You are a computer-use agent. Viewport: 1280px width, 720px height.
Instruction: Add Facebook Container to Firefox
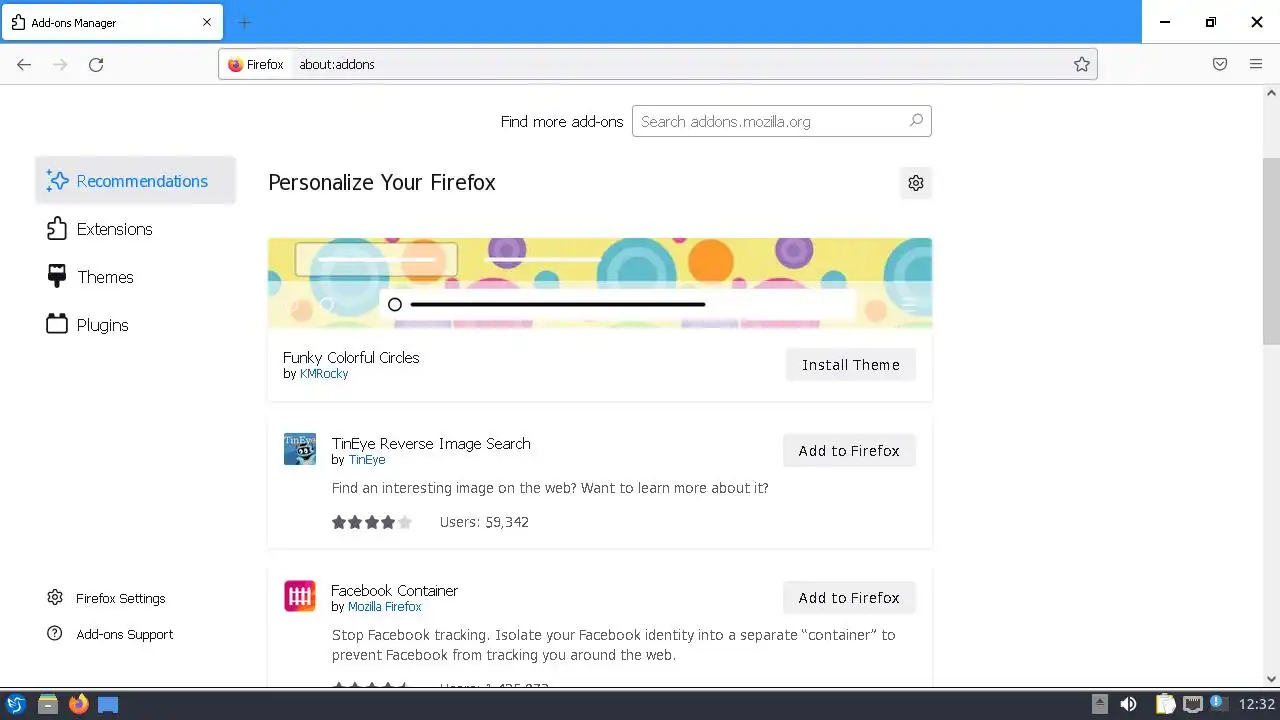pos(849,598)
